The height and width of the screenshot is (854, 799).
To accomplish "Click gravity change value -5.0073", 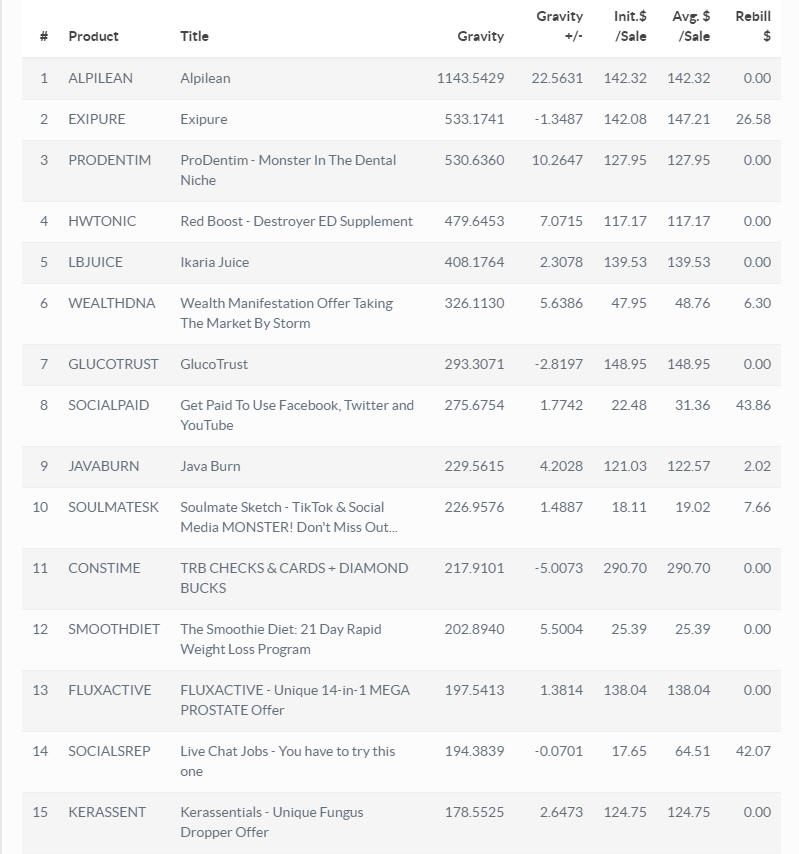I will 559,568.
